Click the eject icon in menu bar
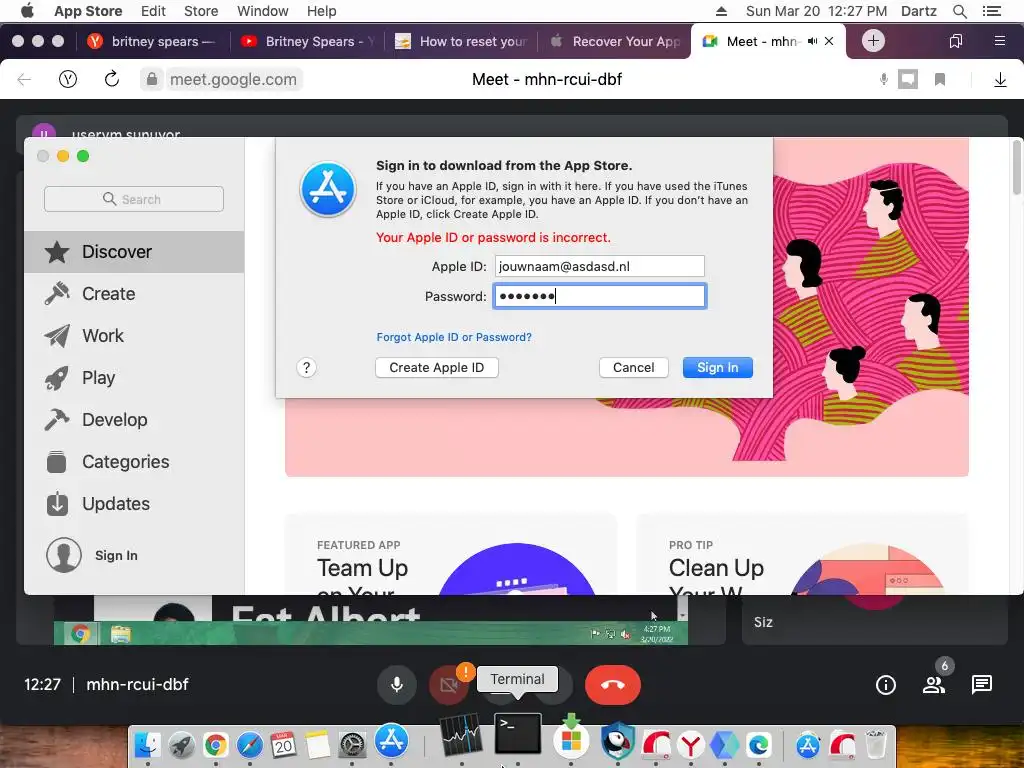The image size is (1024, 768). pos(722,11)
